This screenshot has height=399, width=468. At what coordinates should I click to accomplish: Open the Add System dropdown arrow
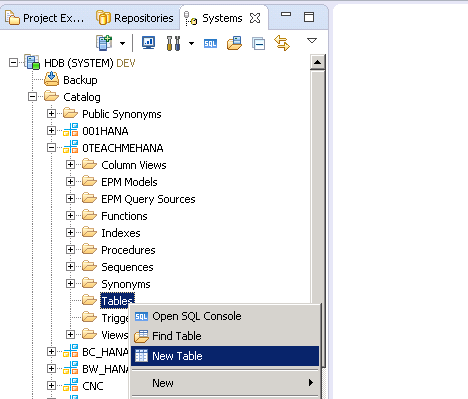coord(122,43)
